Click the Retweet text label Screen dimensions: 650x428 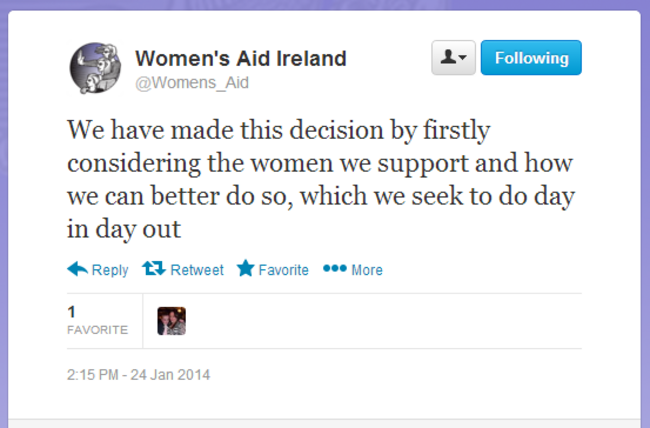197,270
